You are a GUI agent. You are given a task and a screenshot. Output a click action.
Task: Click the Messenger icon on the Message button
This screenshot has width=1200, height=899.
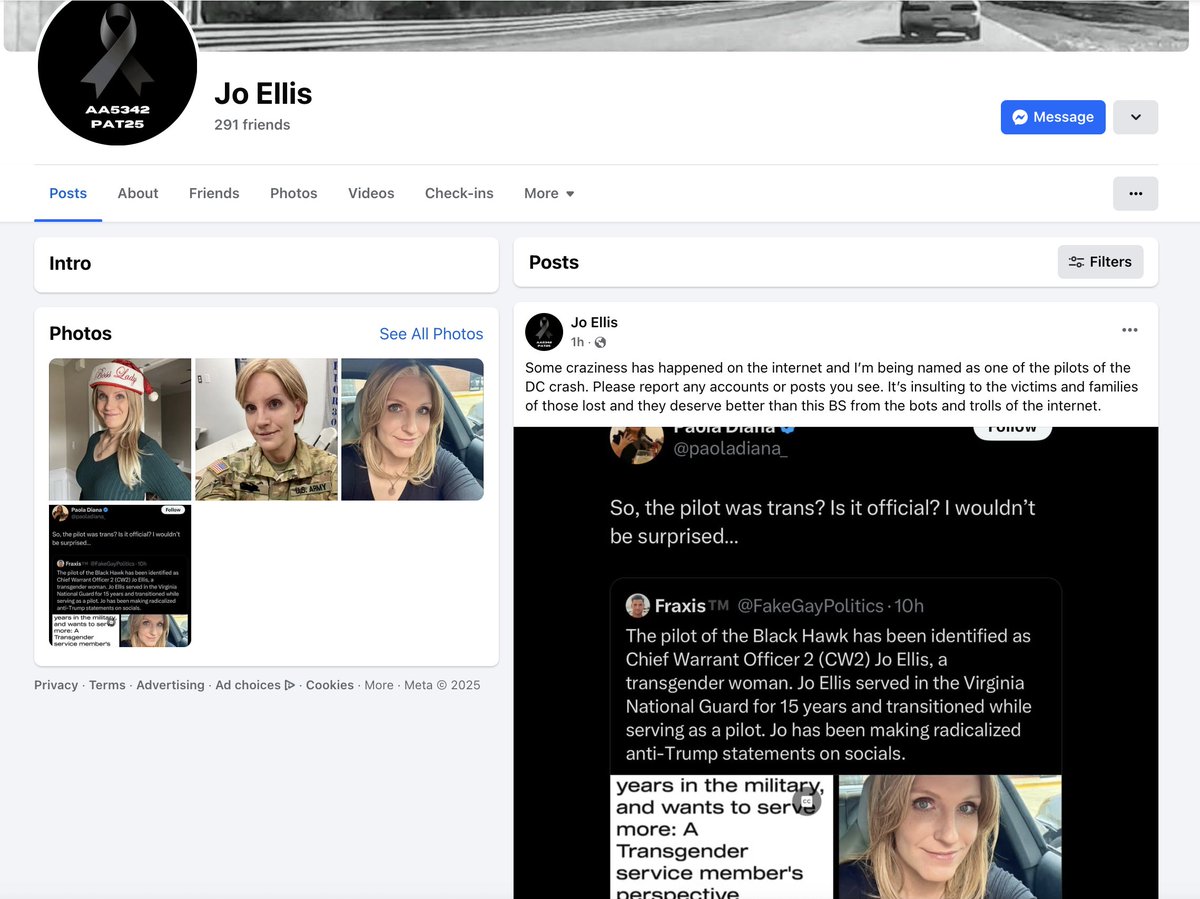pos(1020,117)
